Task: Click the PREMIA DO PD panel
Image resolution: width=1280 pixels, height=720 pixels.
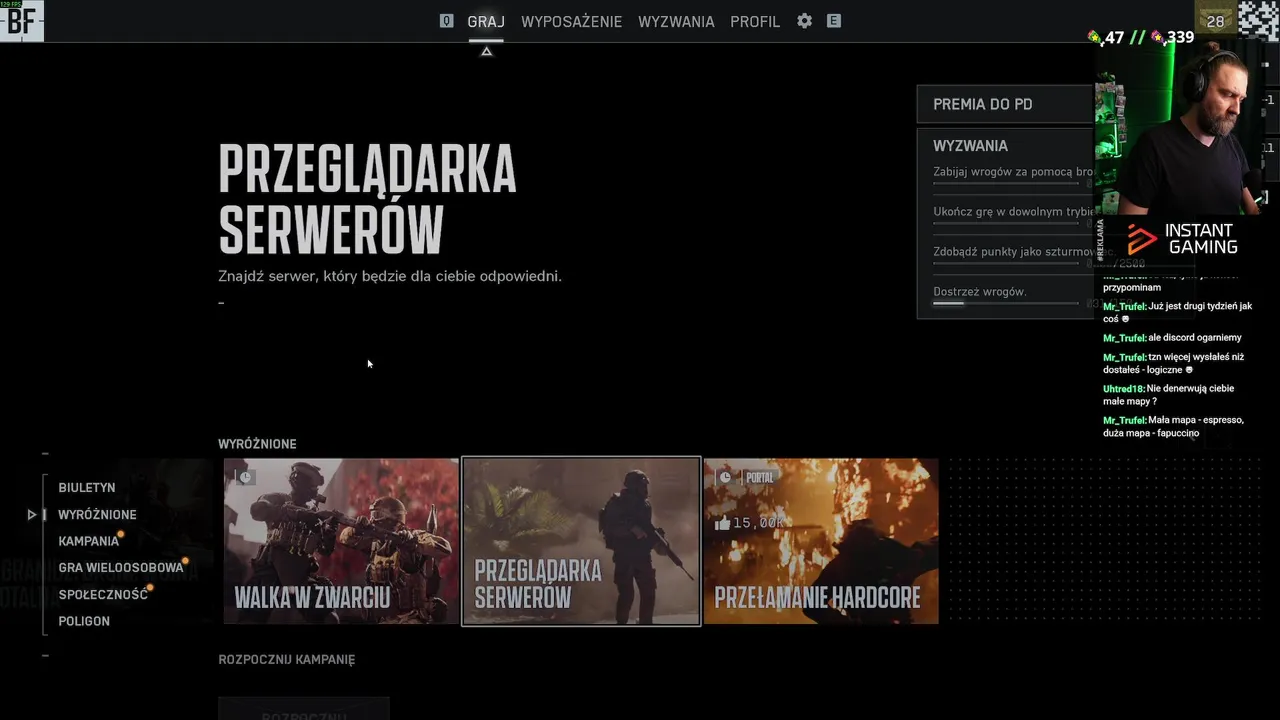Action: tap(1005, 104)
